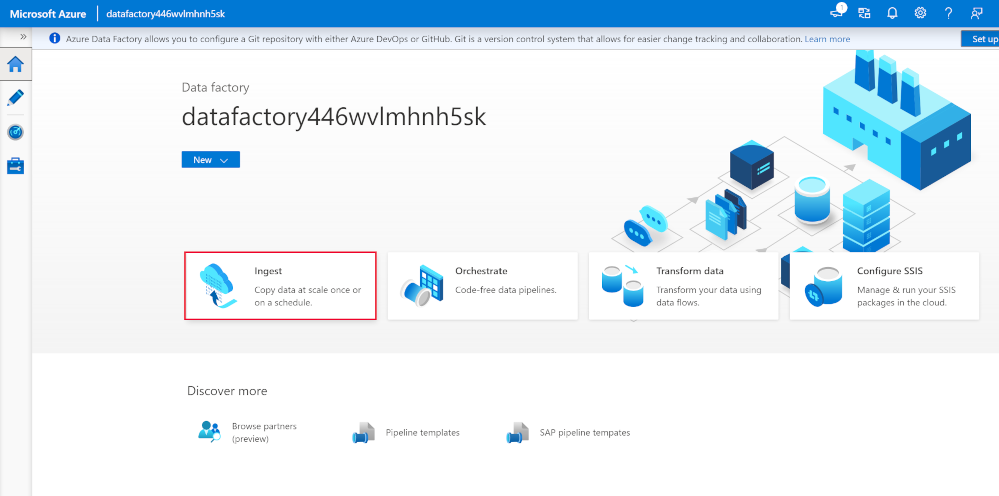
Task: Click the Ingest cloud upload icon
Action: pyautogui.click(x=220, y=286)
